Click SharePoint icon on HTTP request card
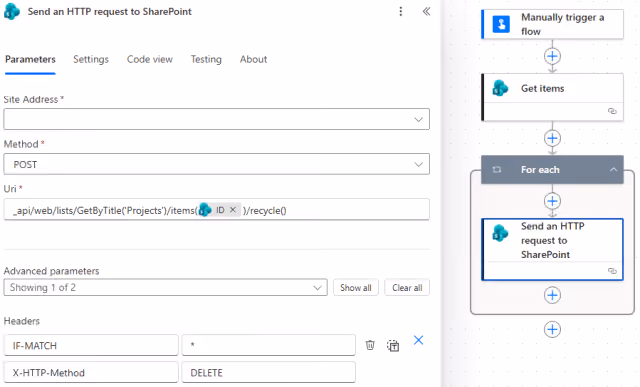Image resolution: width=640 pixels, height=387 pixels. tap(500, 233)
